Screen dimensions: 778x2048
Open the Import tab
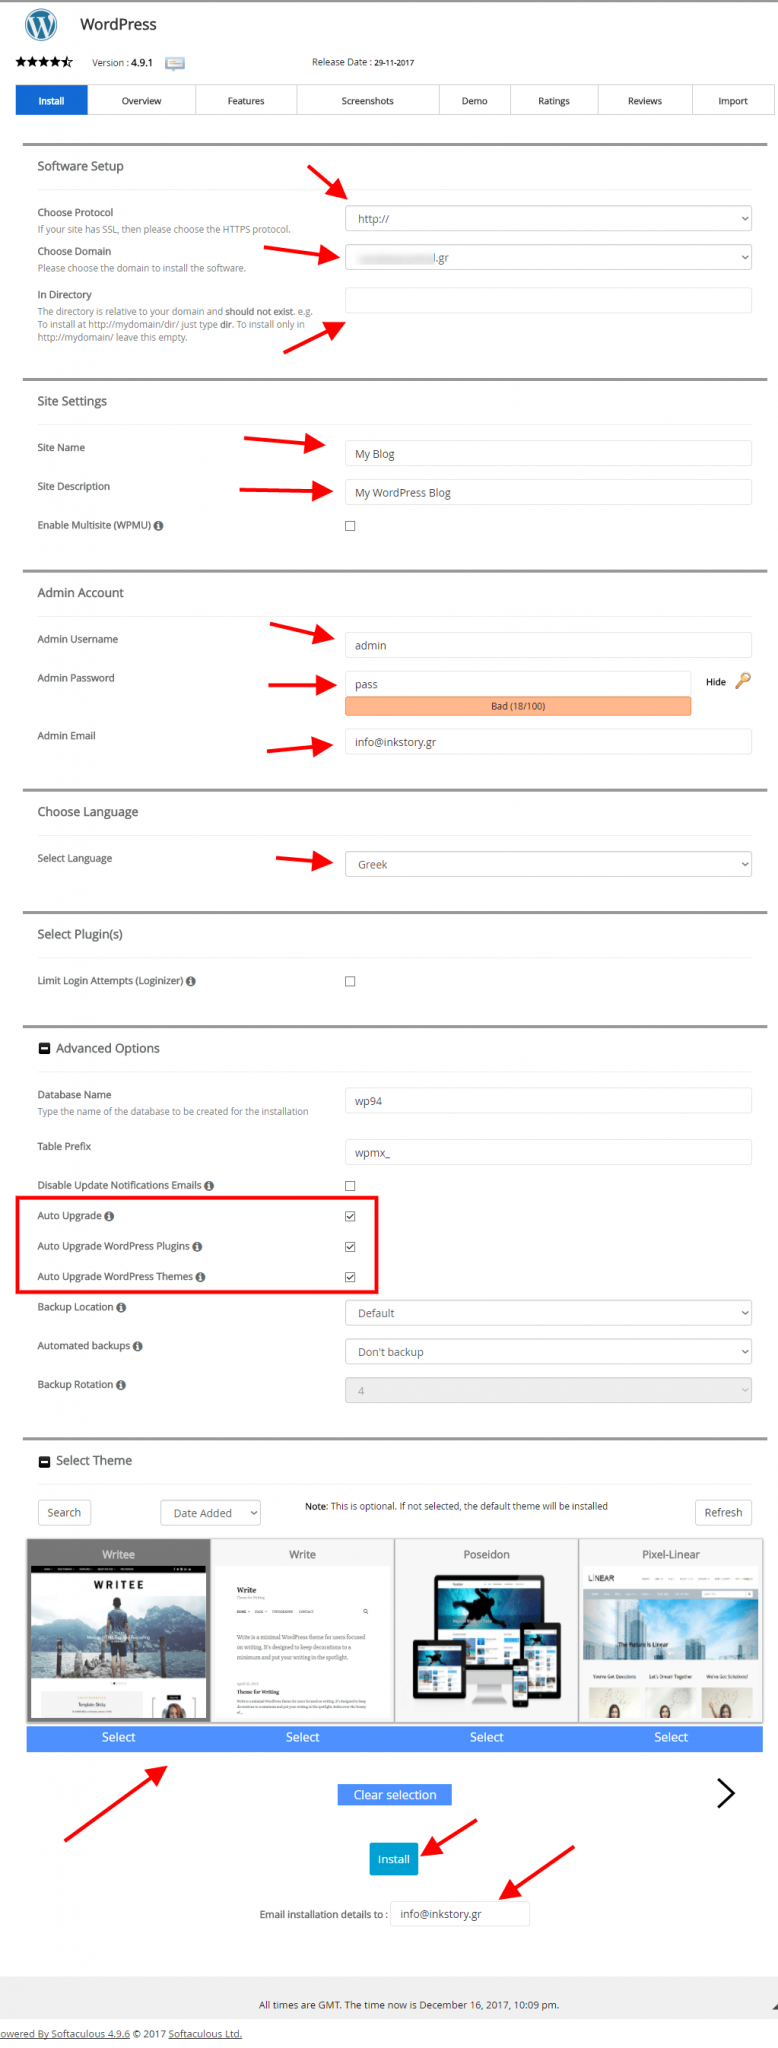[732, 101]
